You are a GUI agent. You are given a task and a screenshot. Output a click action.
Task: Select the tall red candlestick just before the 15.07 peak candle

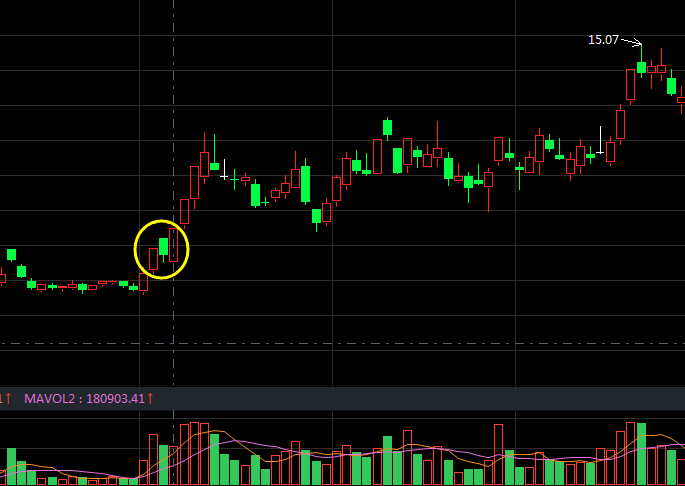tap(630, 87)
